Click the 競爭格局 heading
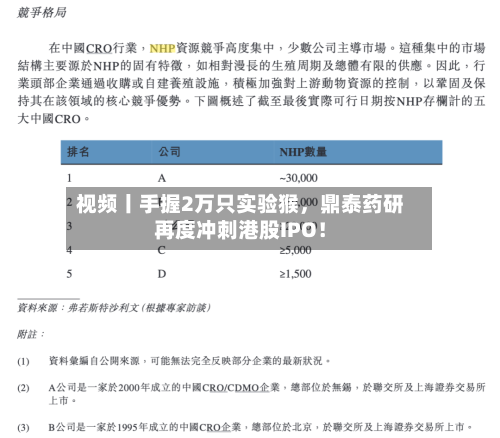Screen dimensions: 500x438 point(42,12)
